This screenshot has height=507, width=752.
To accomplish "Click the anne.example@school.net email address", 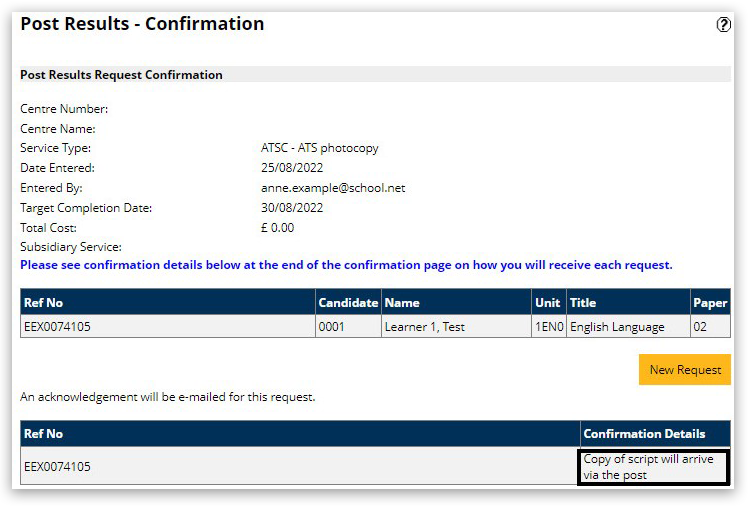I will click(332, 188).
